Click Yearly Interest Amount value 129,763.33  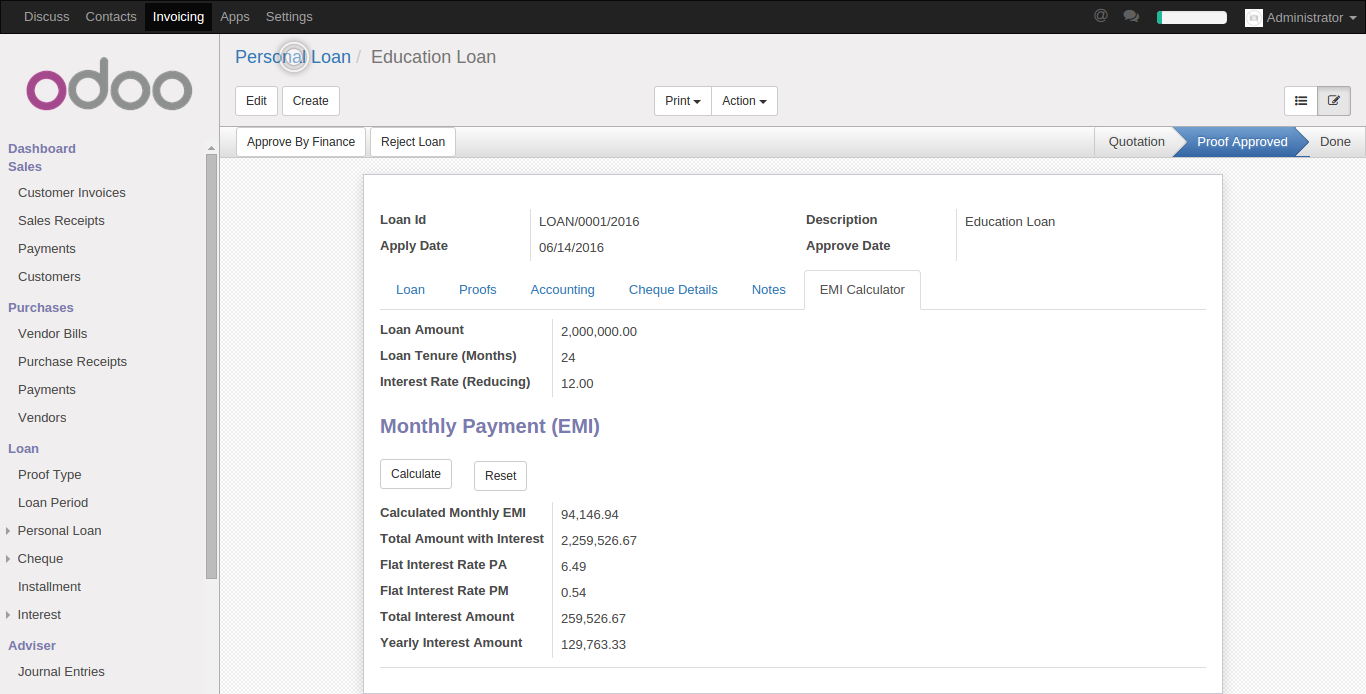[x=594, y=645]
